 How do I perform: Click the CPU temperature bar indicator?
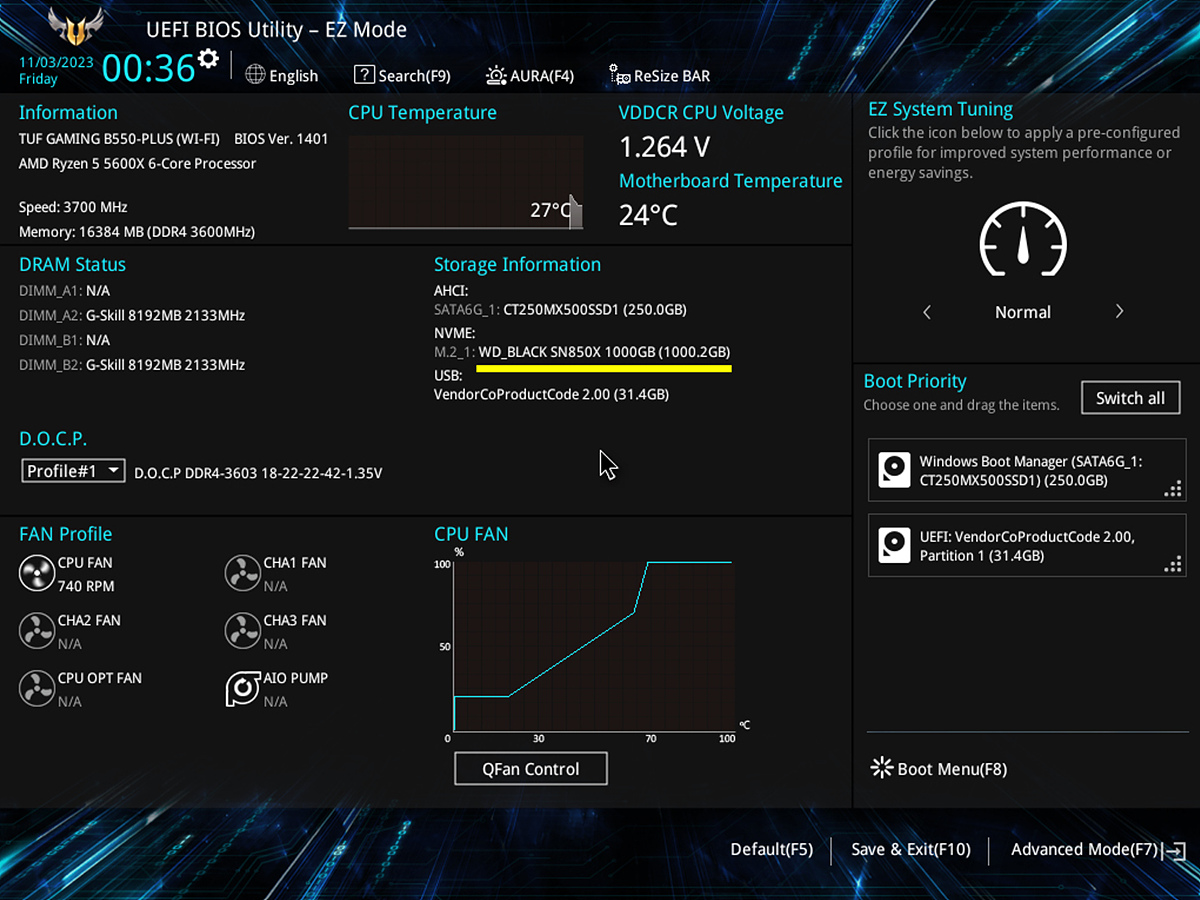[x=575, y=211]
